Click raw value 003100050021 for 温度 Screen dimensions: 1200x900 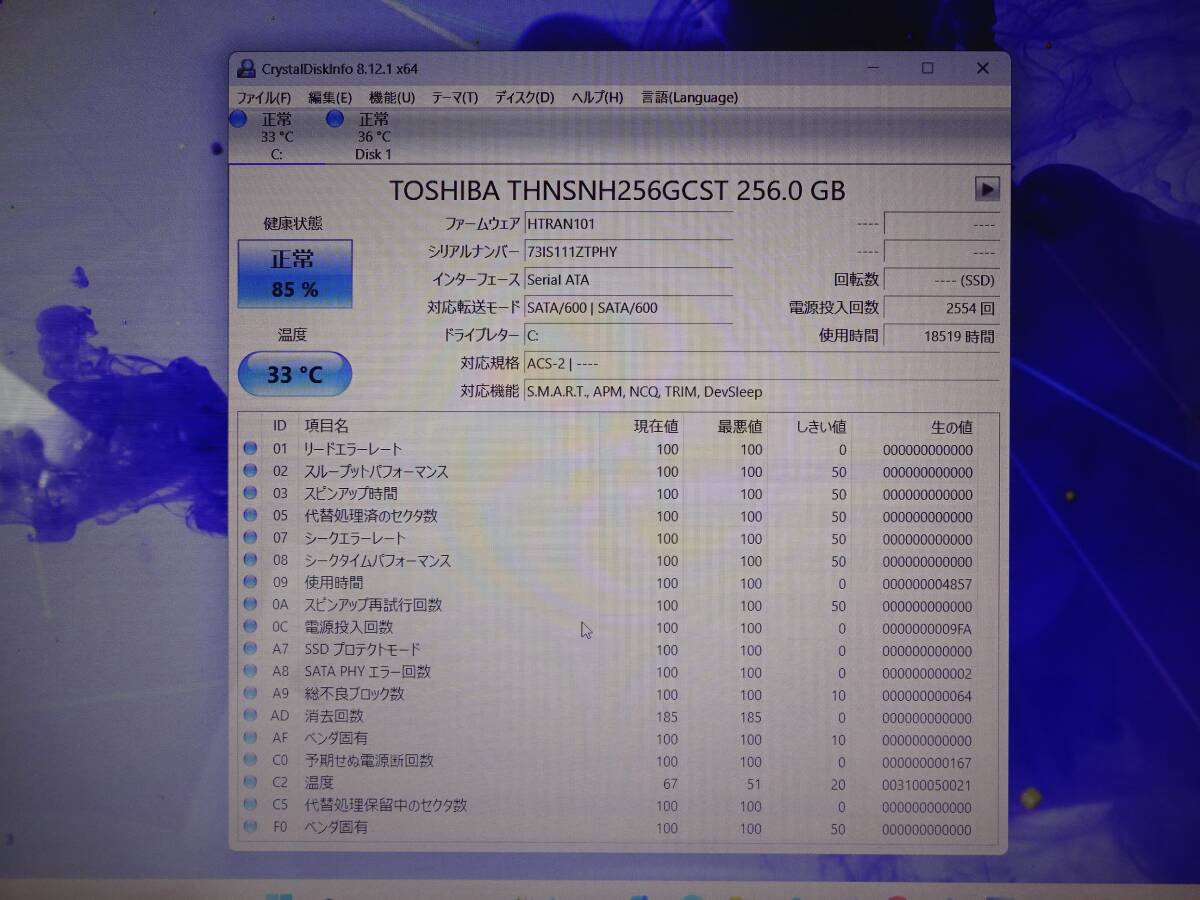coord(927,785)
